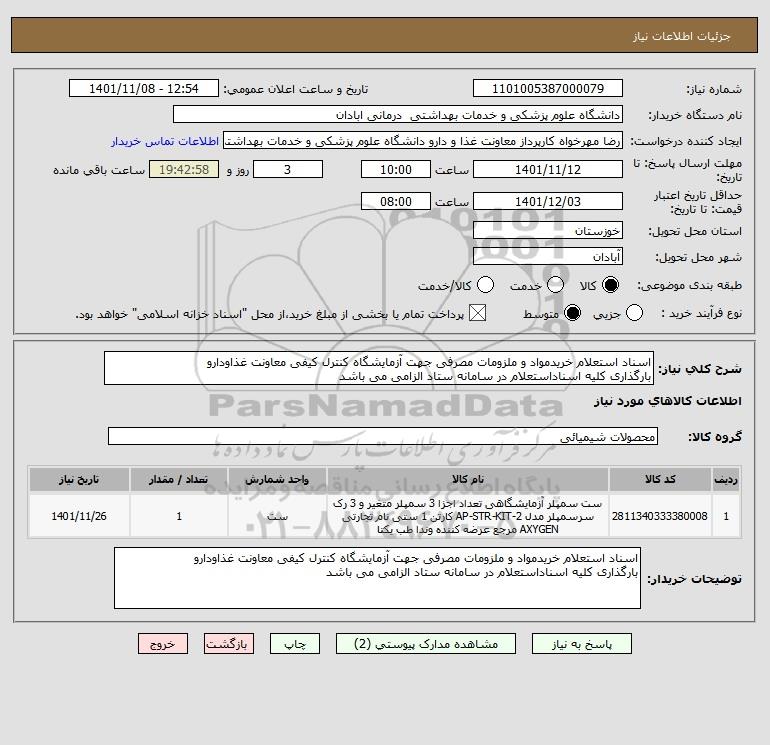The width and height of the screenshot is (770, 745).
Task: Click the پاسخ به نیاز button
Action: [581, 644]
